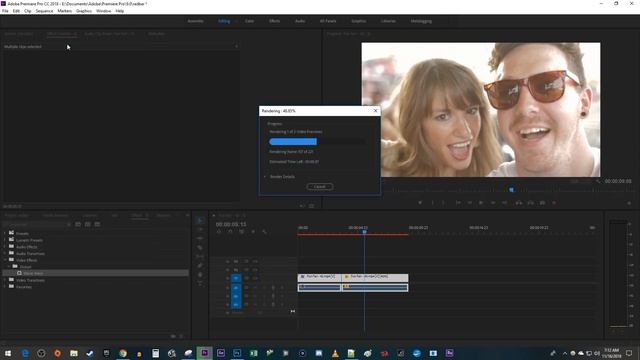Click the Export Frame camera icon

pyautogui.click(x=542, y=203)
